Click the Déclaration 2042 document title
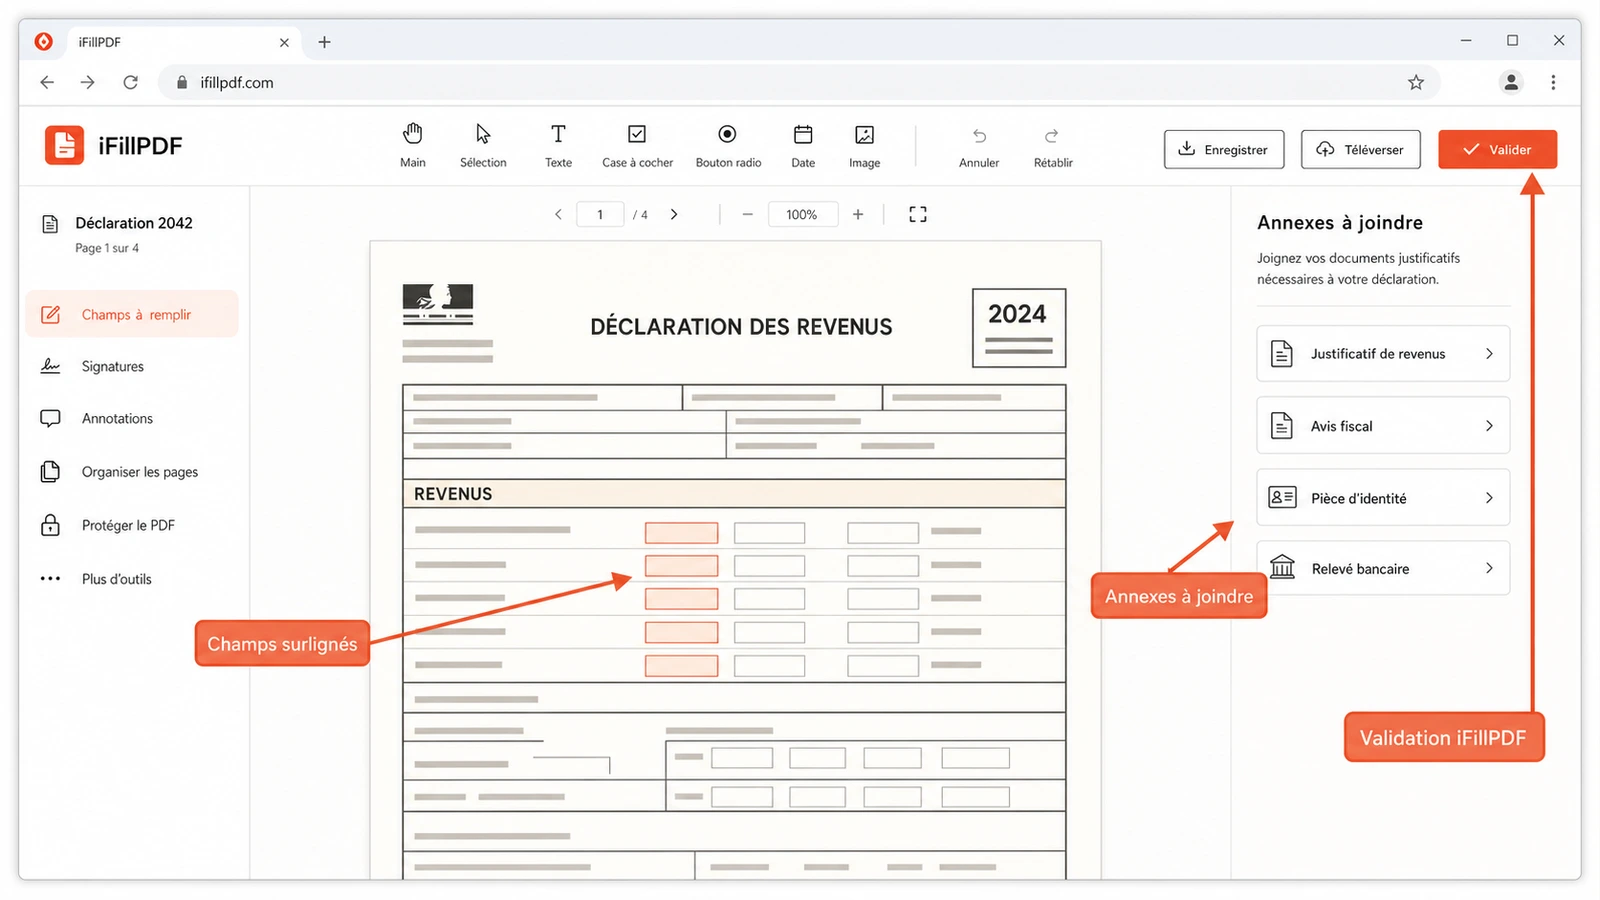The width and height of the screenshot is (1600, 900). (134, 223)
